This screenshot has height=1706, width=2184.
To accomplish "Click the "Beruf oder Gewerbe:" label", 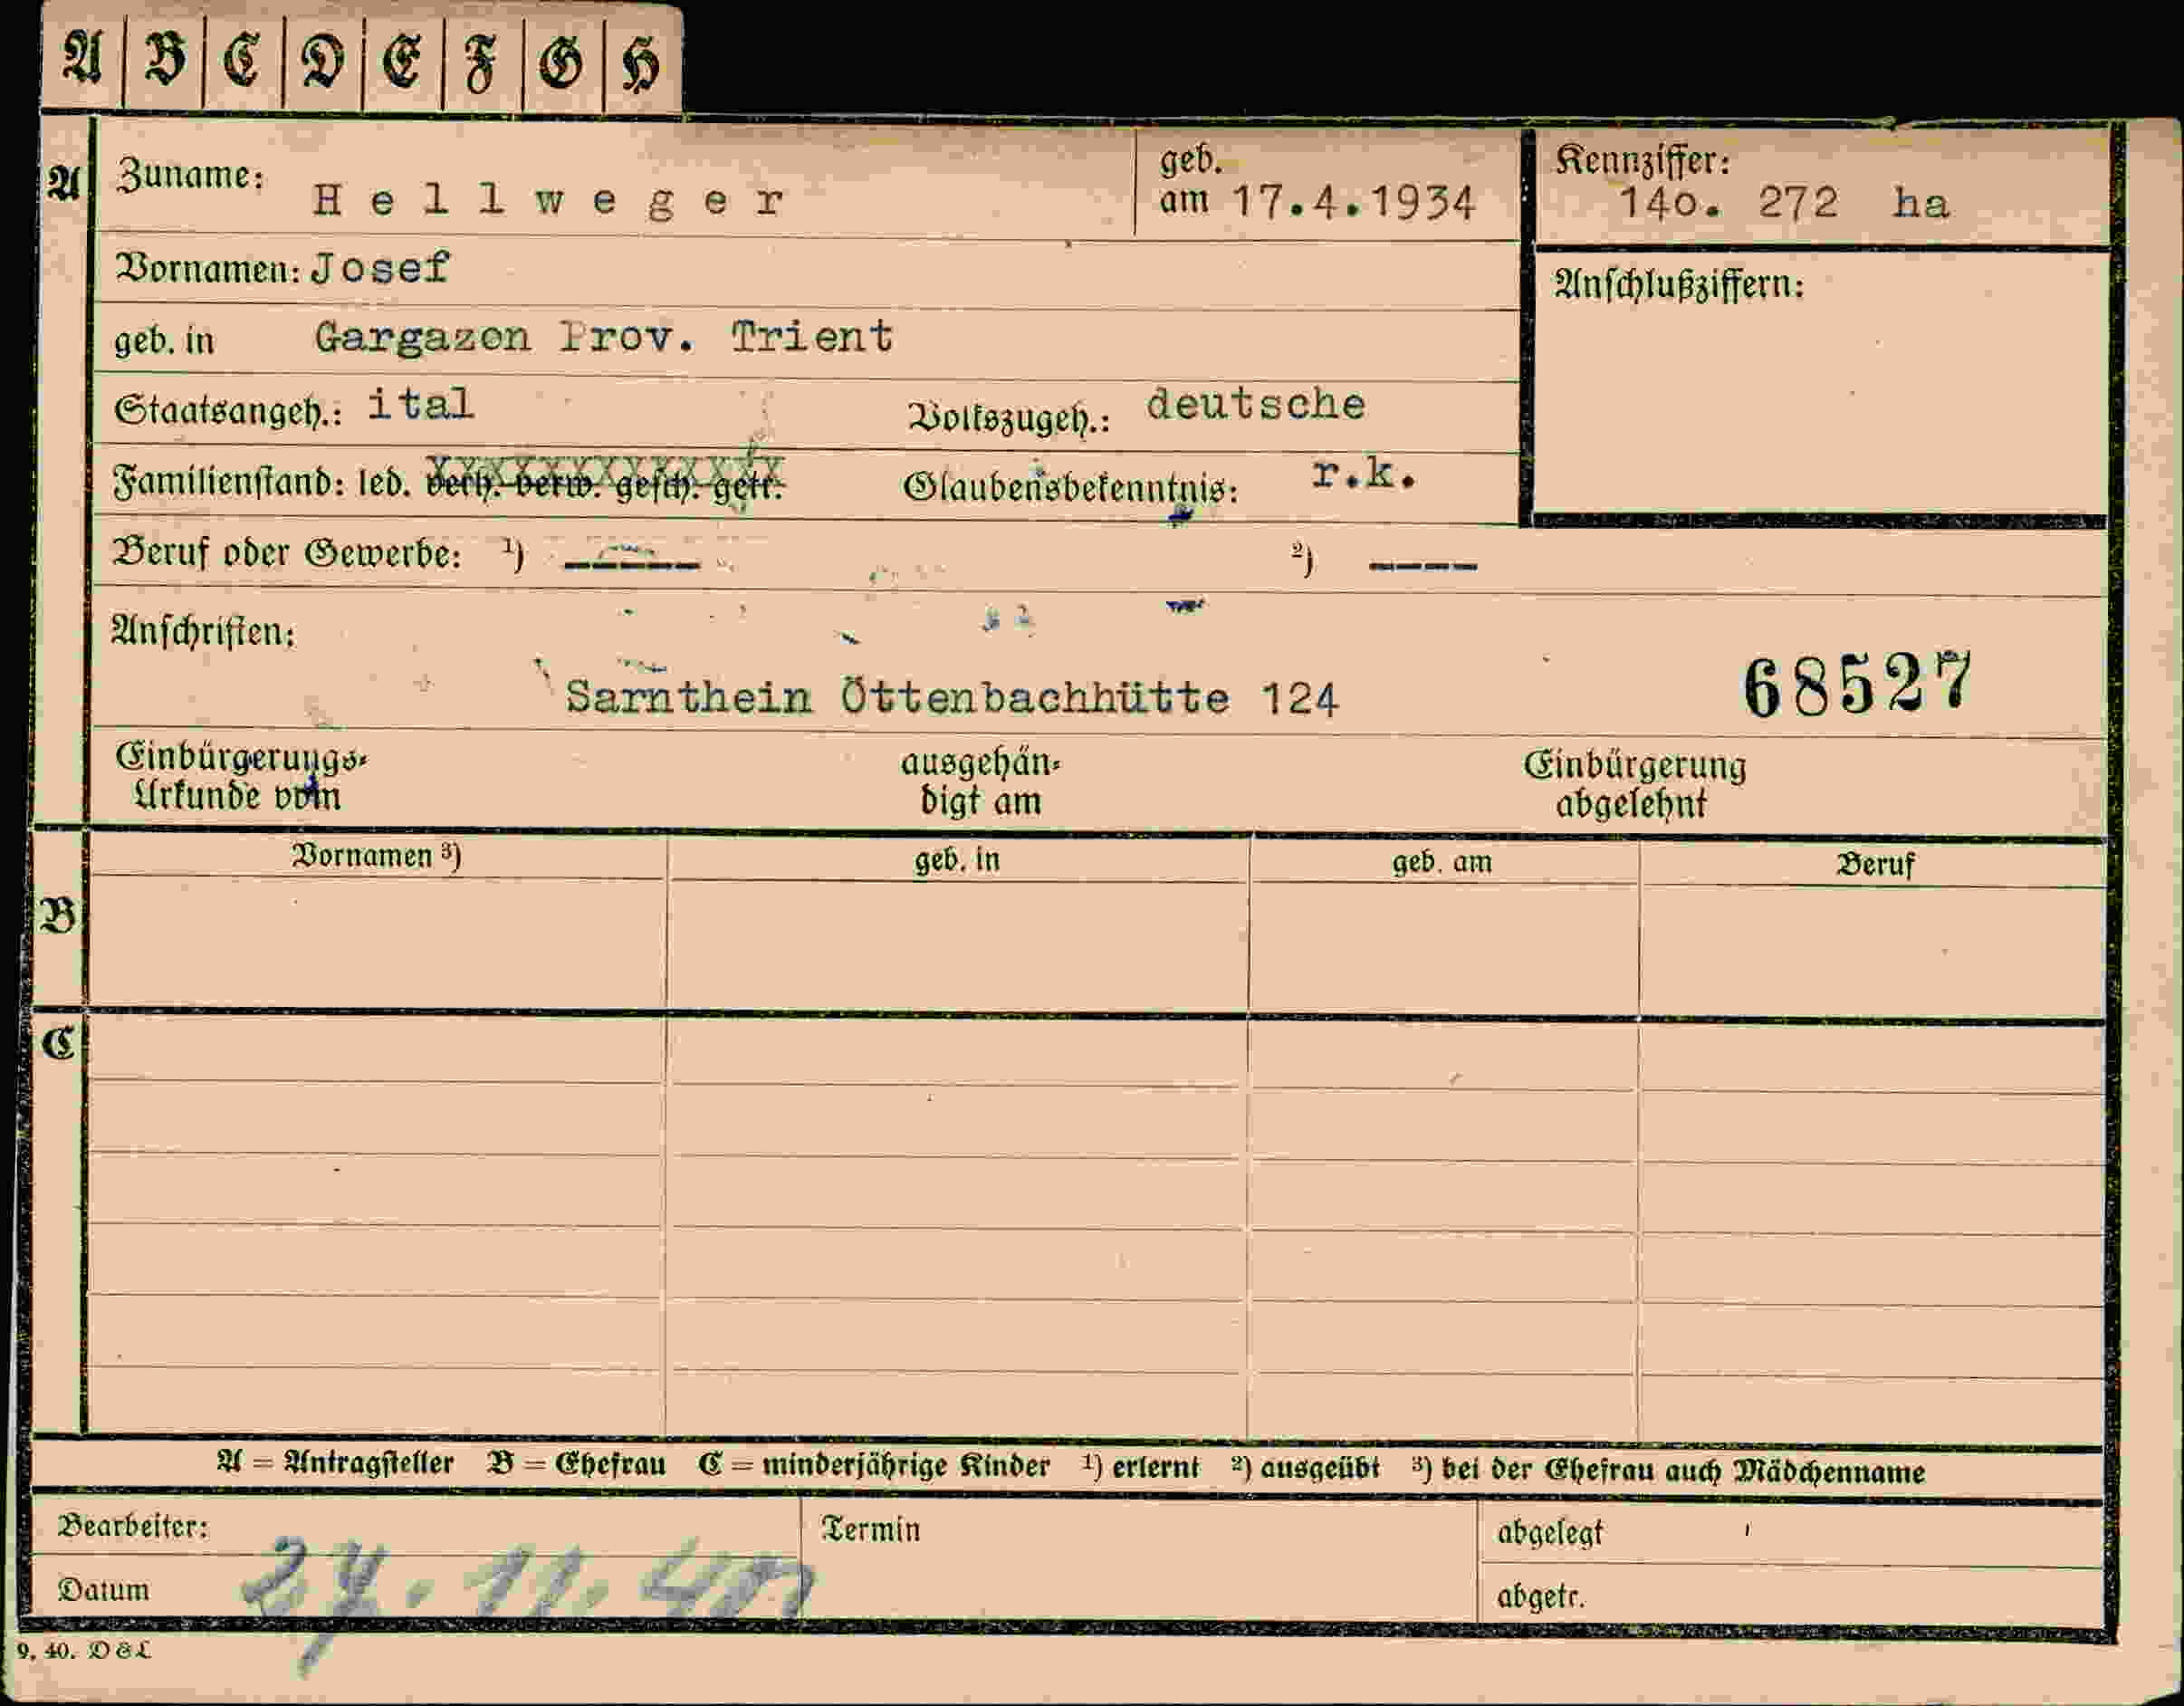I will click(286, 552).
